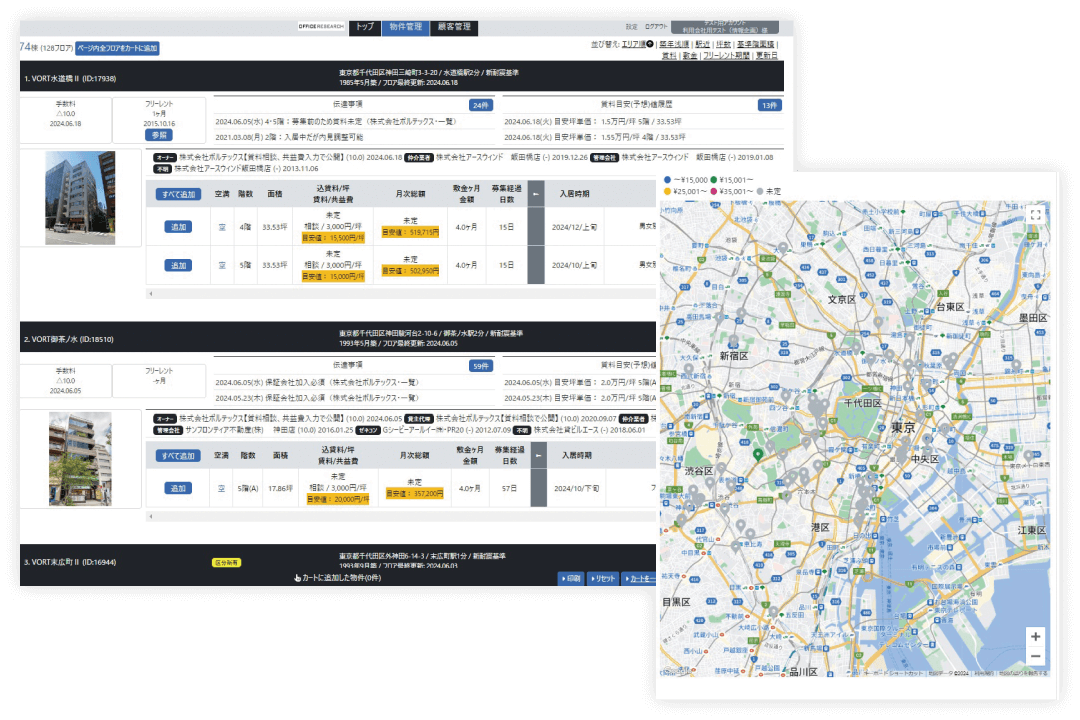Click the 目安値: 357,200円 highlighted value
Viewport: 1080px width, 720px height.
click(x=415, y=493)
